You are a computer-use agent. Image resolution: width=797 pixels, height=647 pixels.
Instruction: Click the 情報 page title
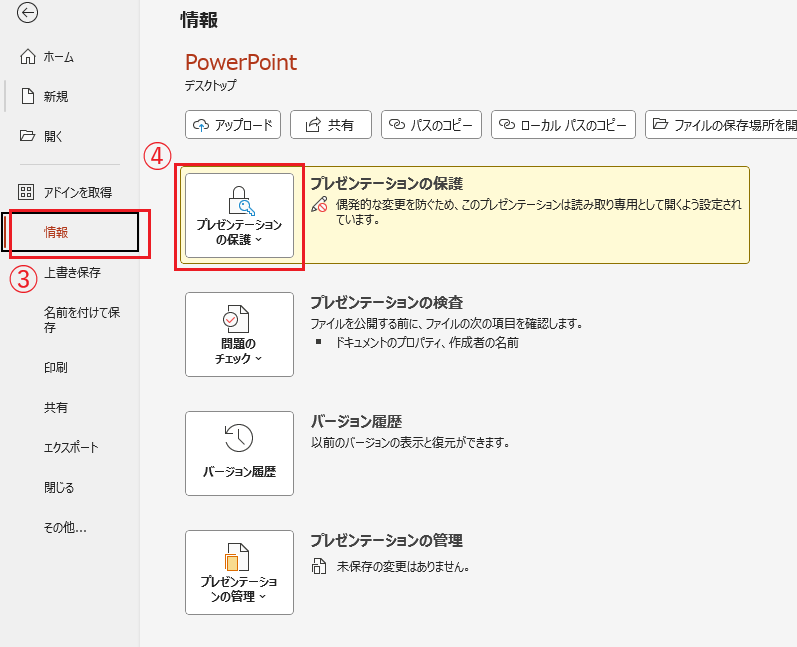(199, 20)
